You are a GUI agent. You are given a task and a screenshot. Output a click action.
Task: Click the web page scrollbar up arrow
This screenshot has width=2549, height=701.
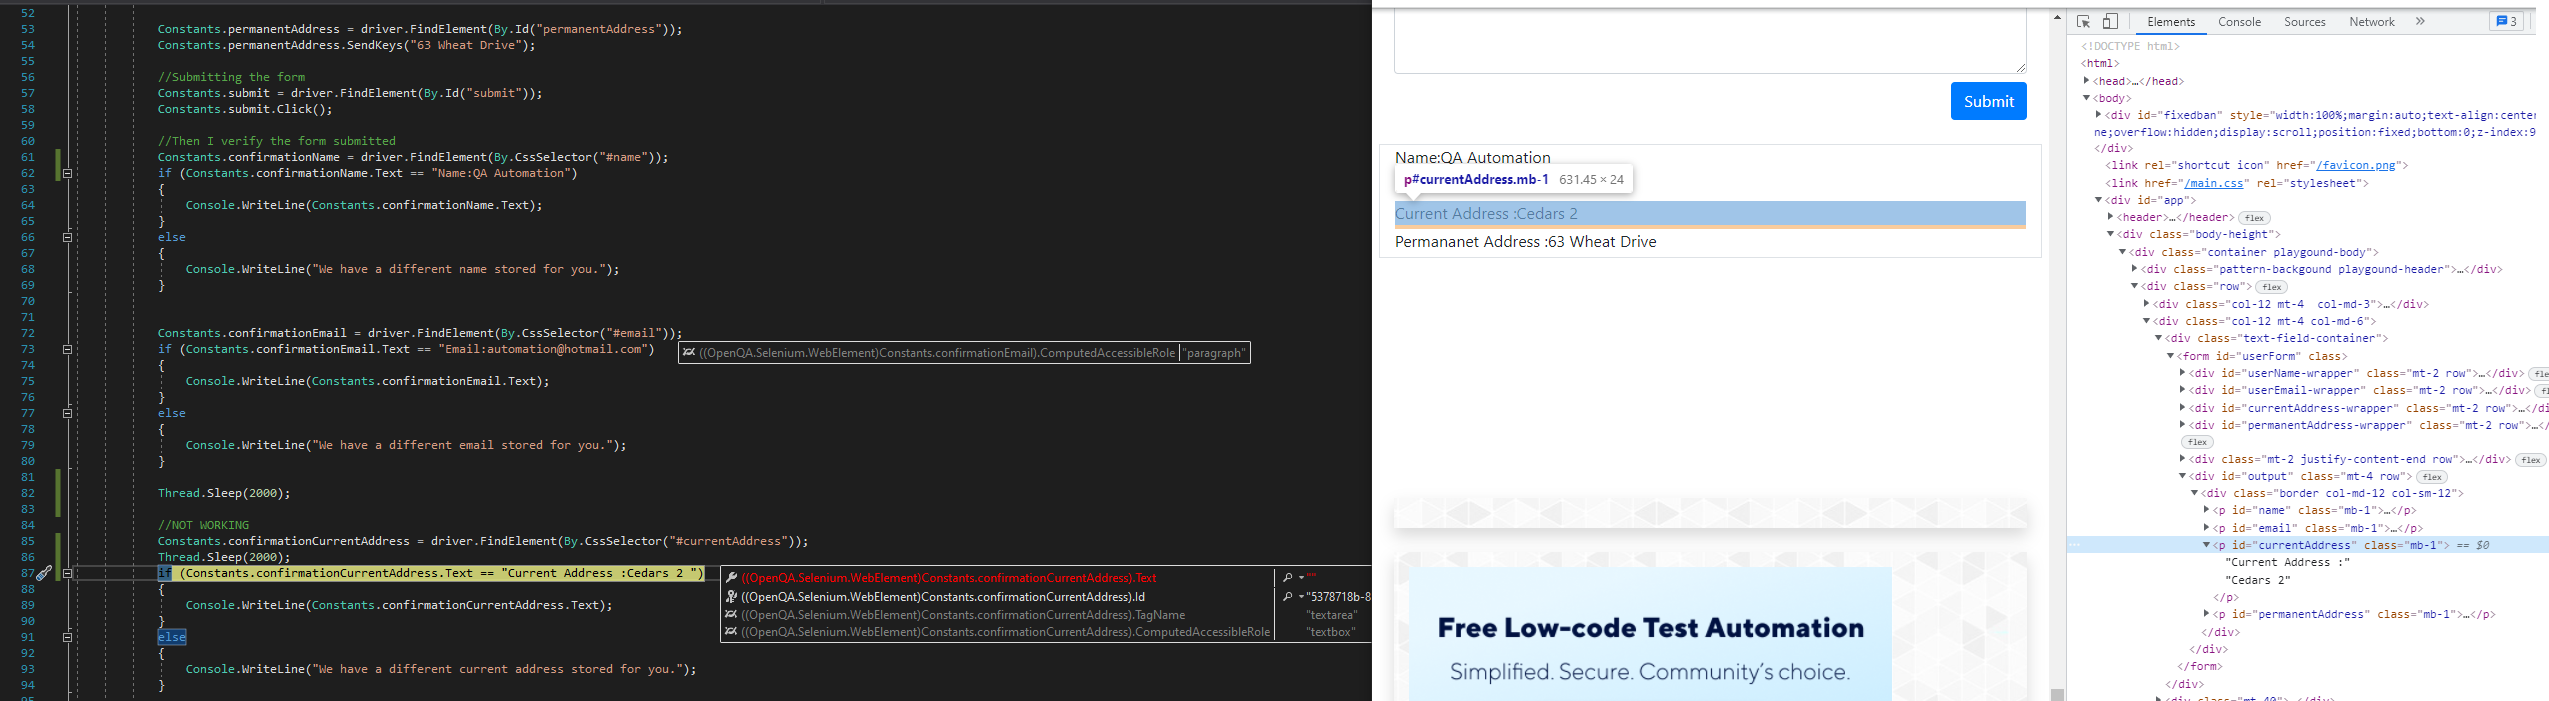2057,17
